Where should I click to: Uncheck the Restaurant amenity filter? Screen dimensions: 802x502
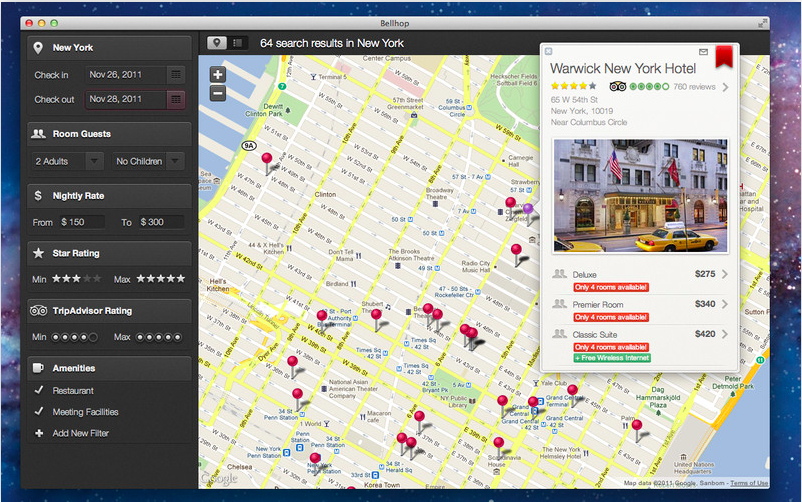pyautogui.click(x=39, y=390)
